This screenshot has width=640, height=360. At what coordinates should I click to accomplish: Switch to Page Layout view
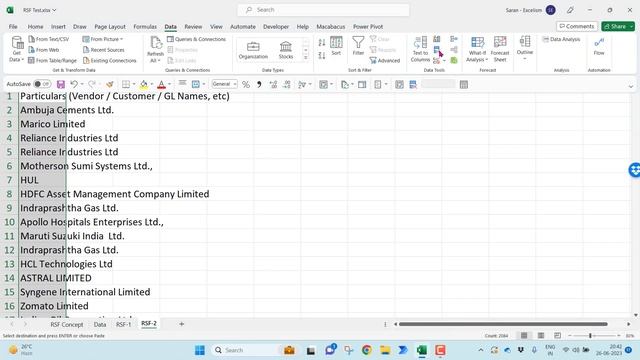click(541, 336)
